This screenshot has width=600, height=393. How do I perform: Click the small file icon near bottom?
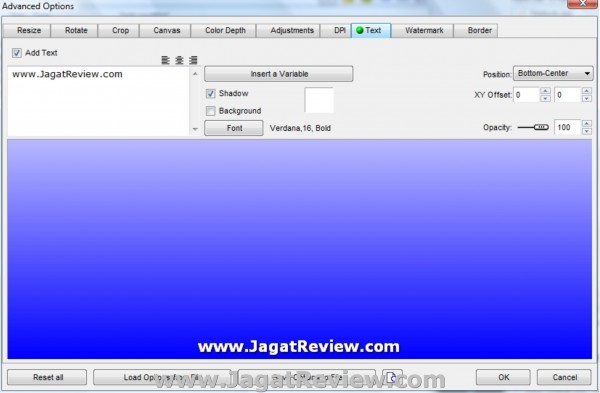tap(391, 378)
